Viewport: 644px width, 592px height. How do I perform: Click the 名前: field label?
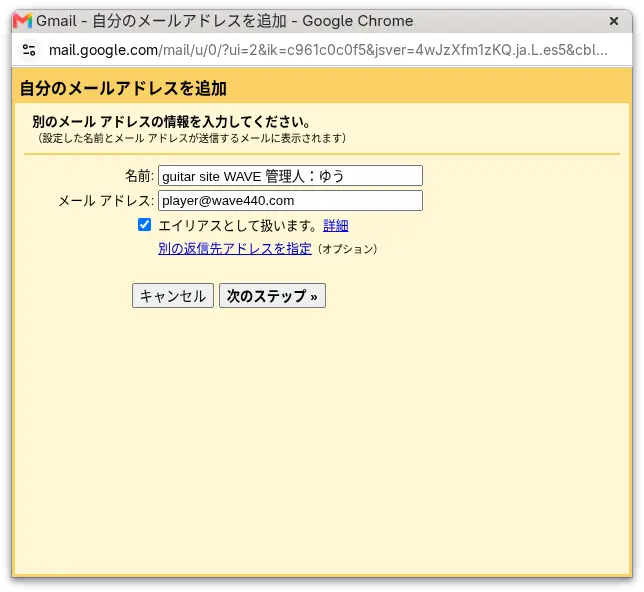click(140, 176)
